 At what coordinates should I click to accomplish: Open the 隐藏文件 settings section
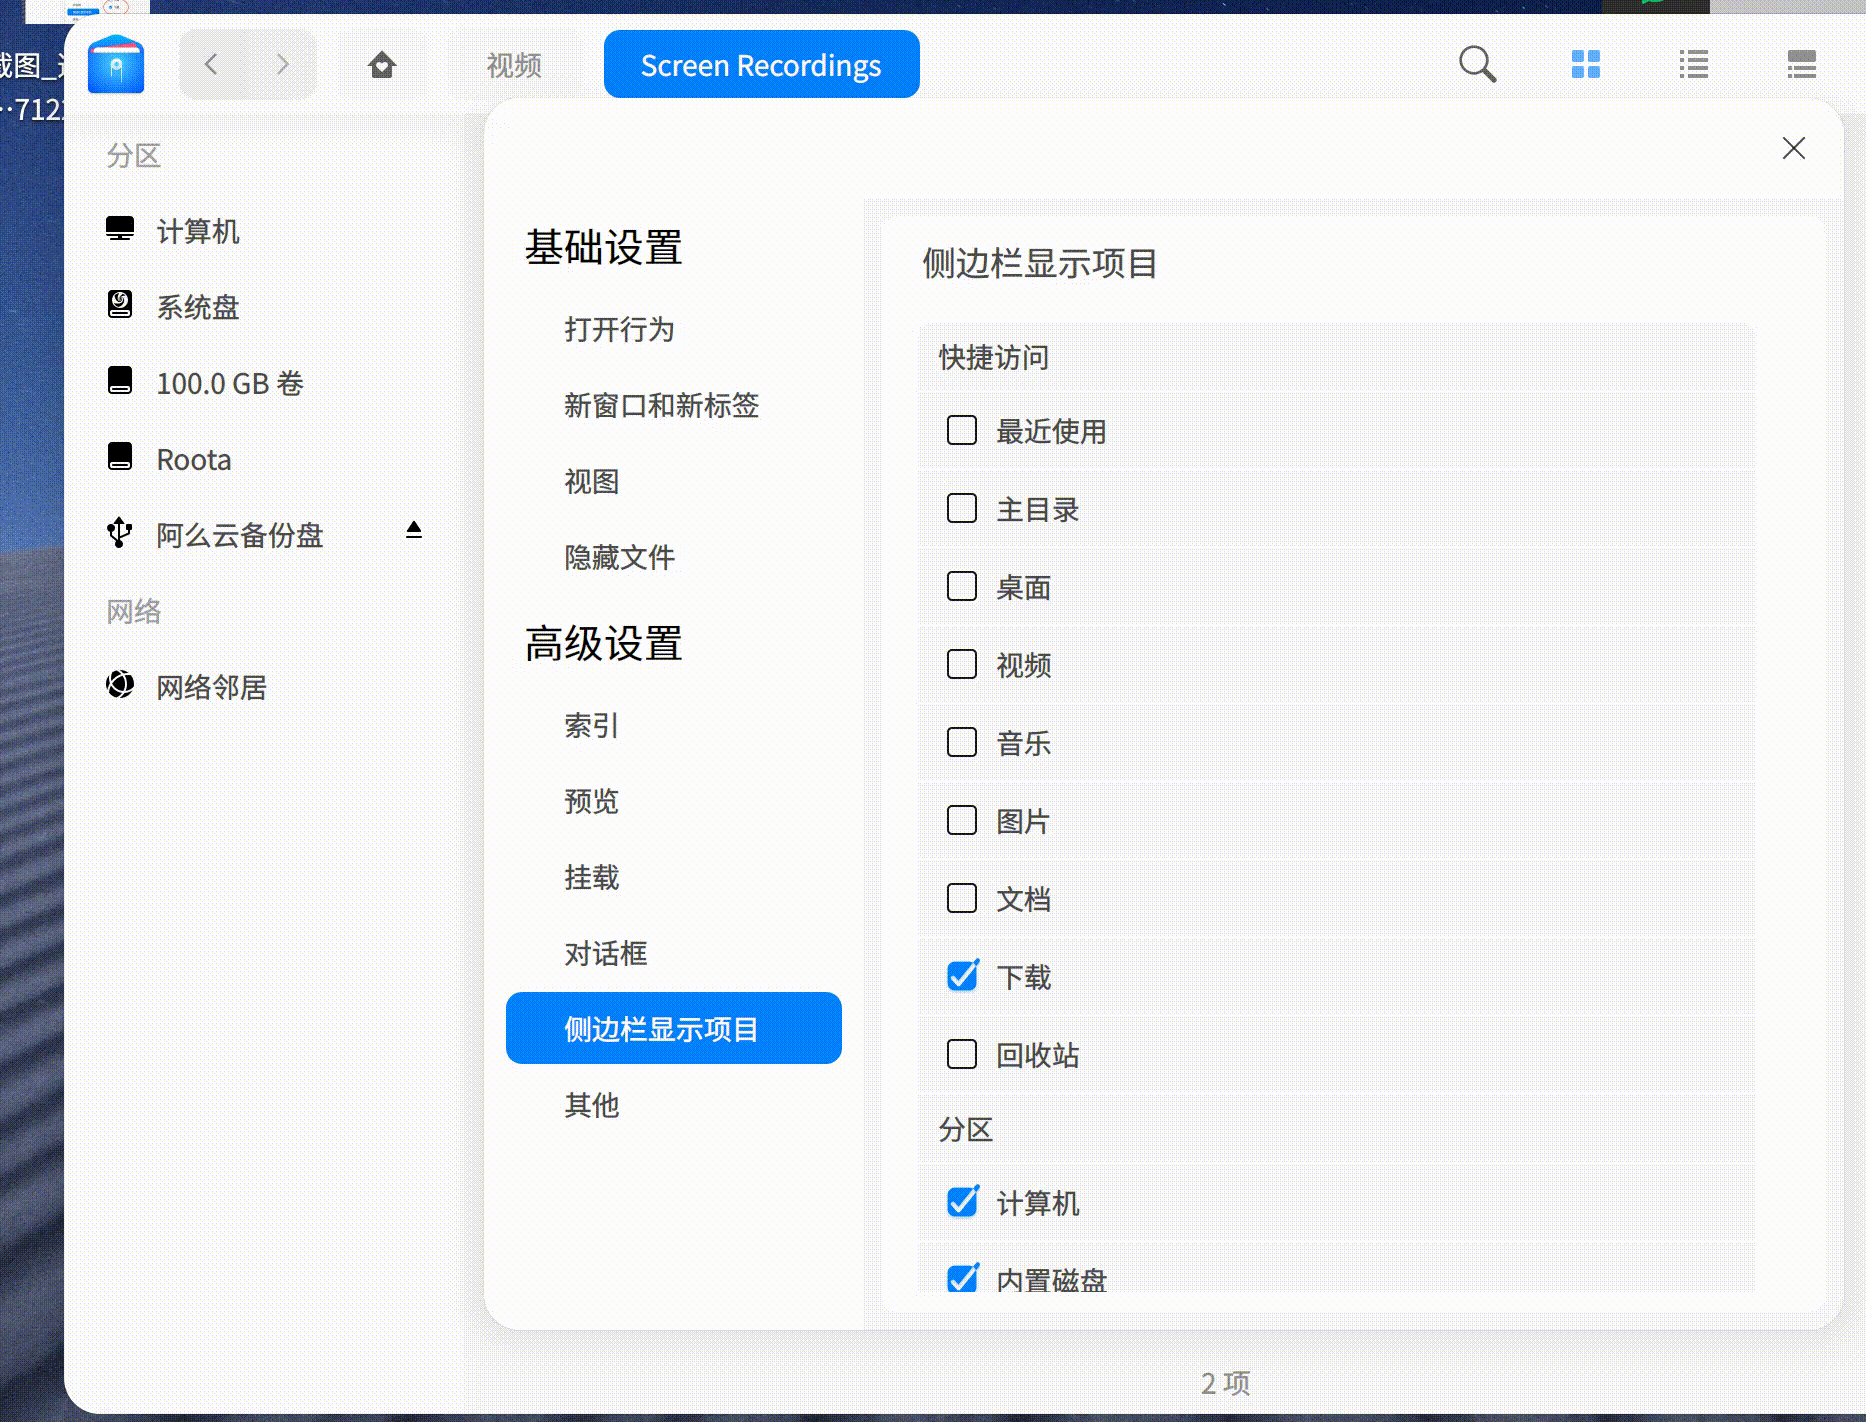(620, 557)
